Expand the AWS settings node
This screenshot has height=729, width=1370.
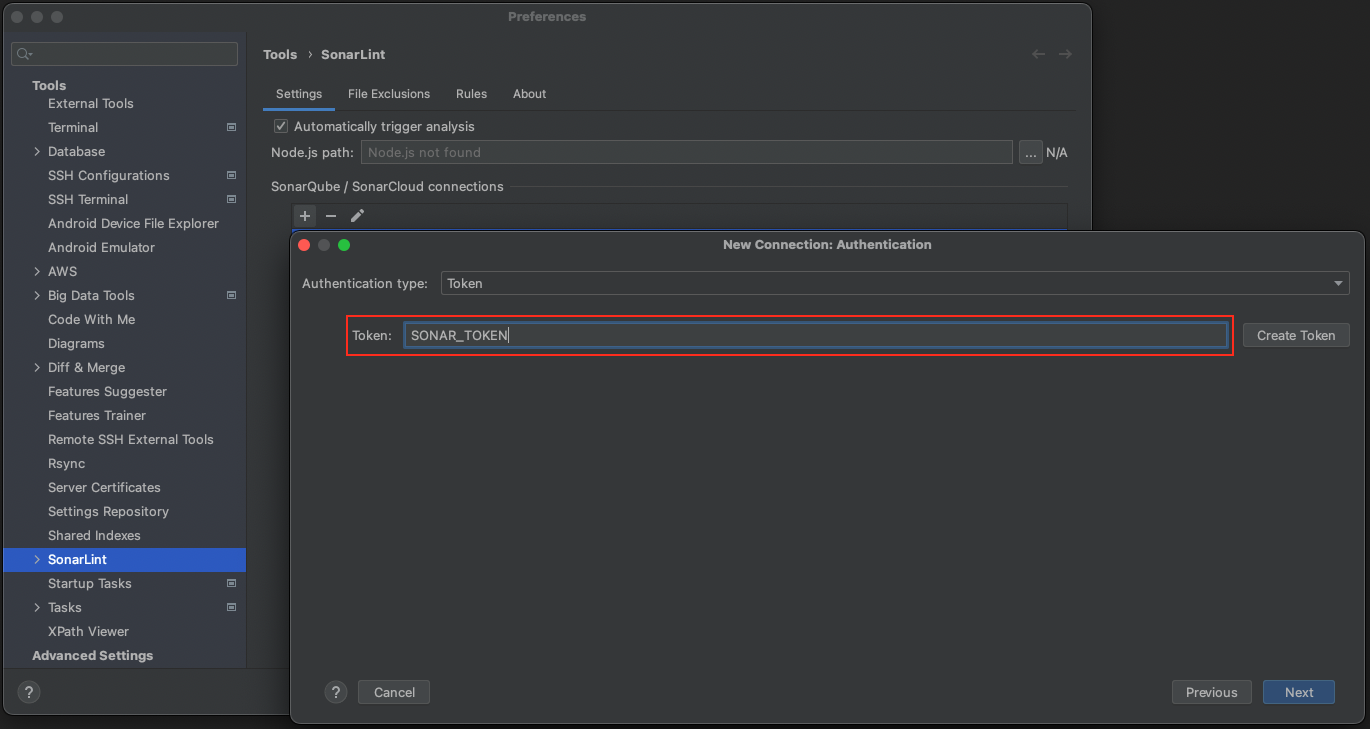pos(37,272)
